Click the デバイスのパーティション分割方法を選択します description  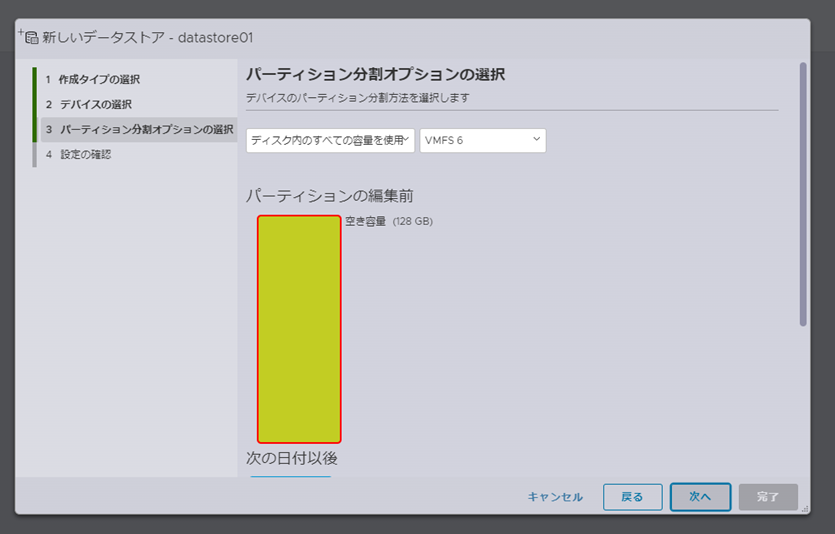pyautogui.click(x=358, y=98)
